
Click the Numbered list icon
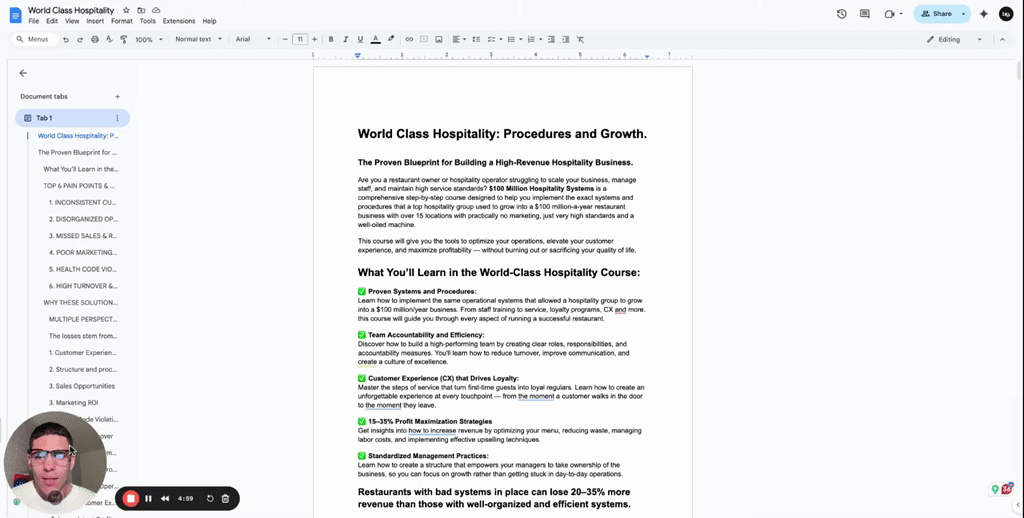coord(531,39)
